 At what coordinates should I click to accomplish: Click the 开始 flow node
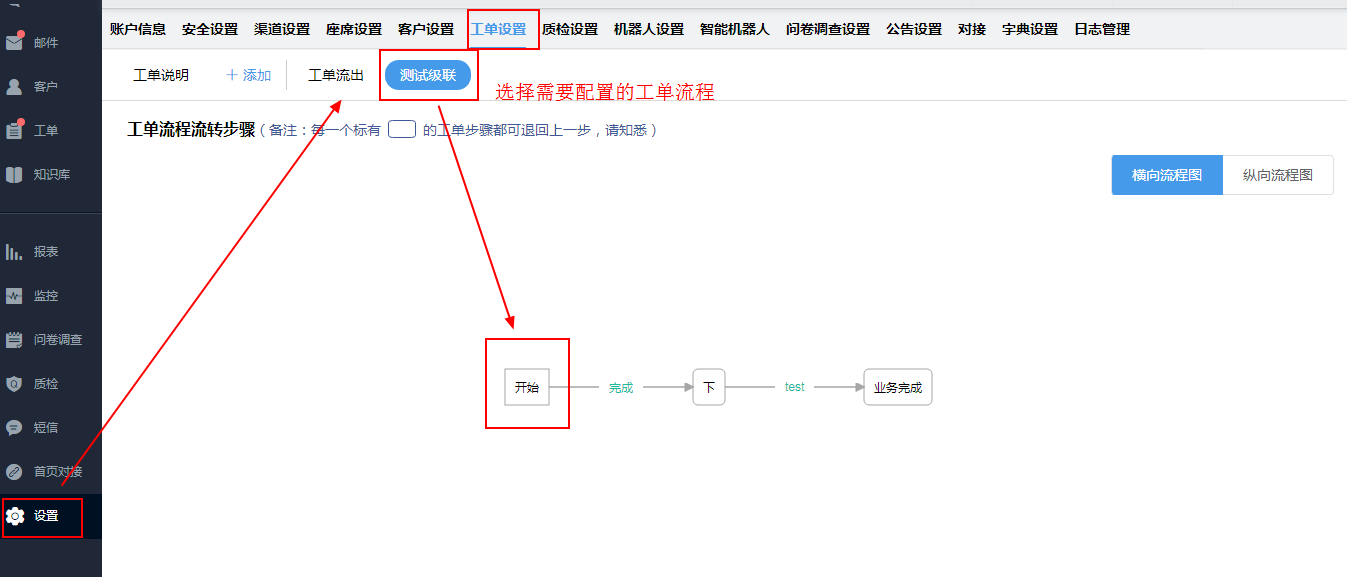click(x=527, y=387)
